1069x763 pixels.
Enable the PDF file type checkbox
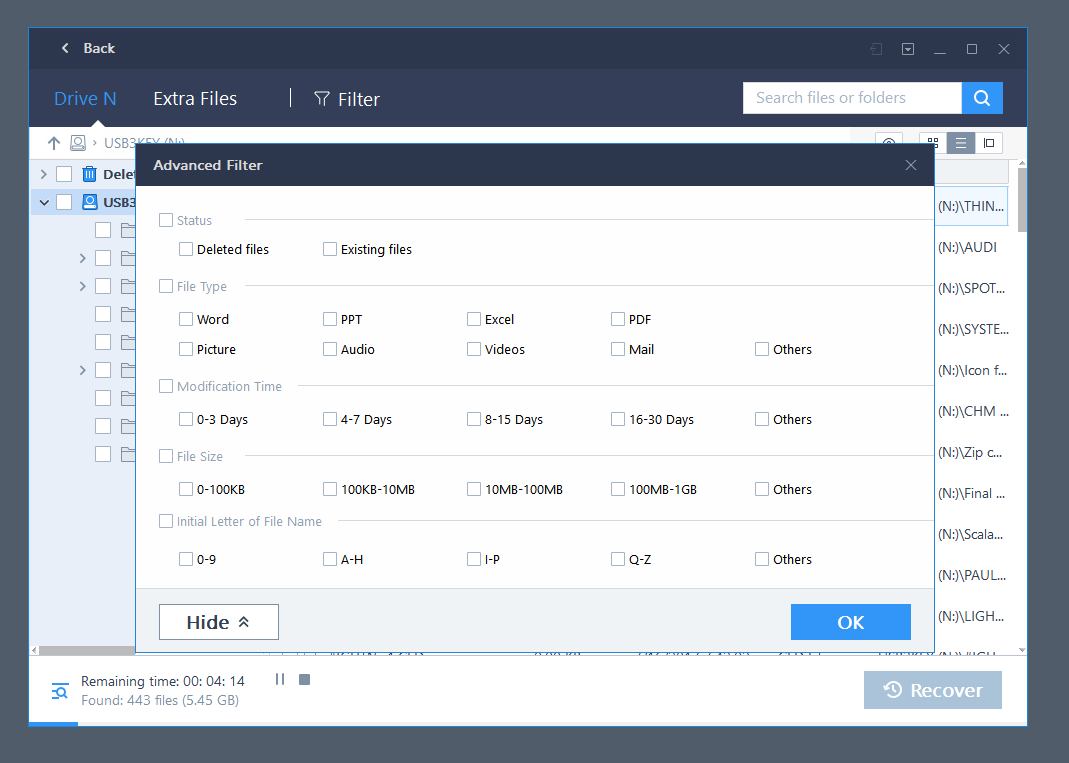click(618, 319)
